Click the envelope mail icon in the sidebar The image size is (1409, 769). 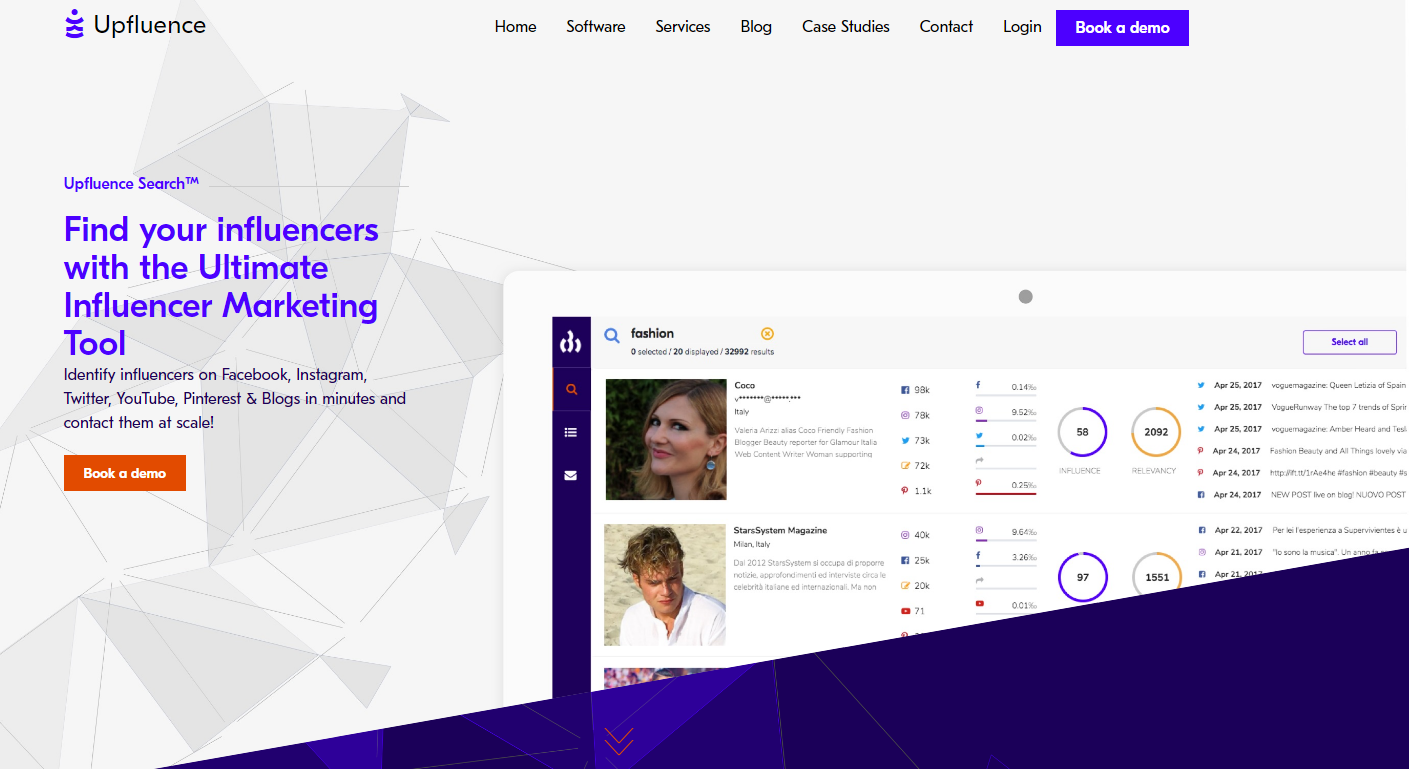tap(571, 475)
